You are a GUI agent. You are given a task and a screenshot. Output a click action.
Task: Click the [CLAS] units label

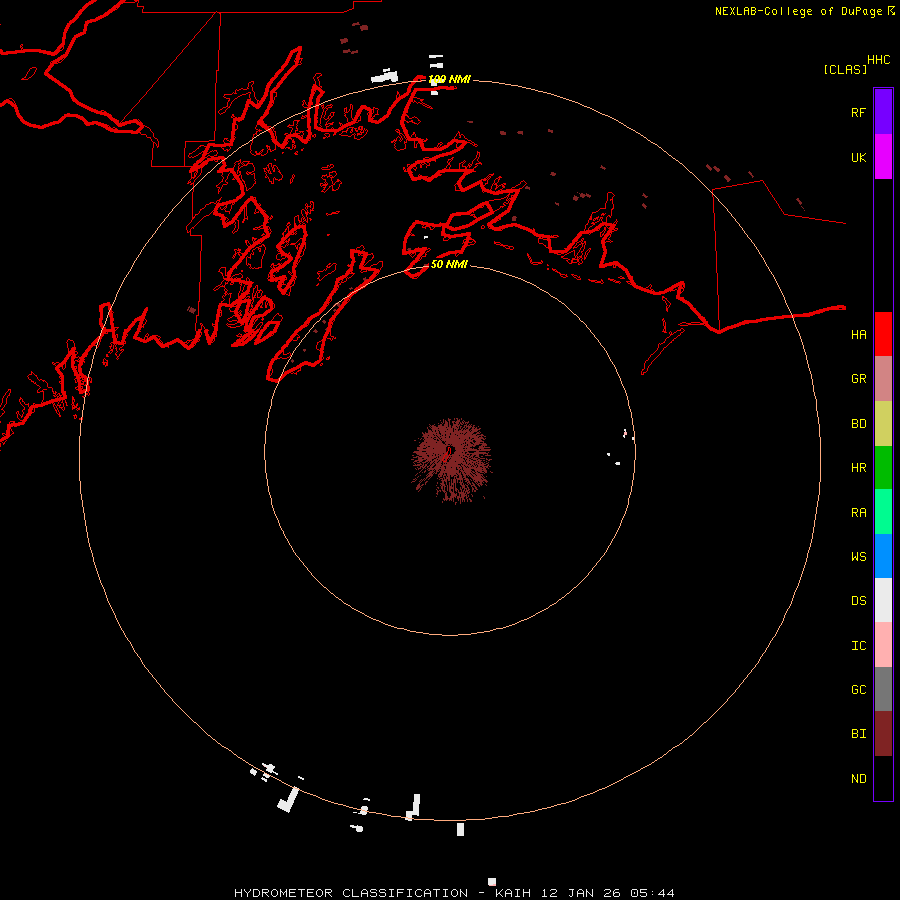845,69
